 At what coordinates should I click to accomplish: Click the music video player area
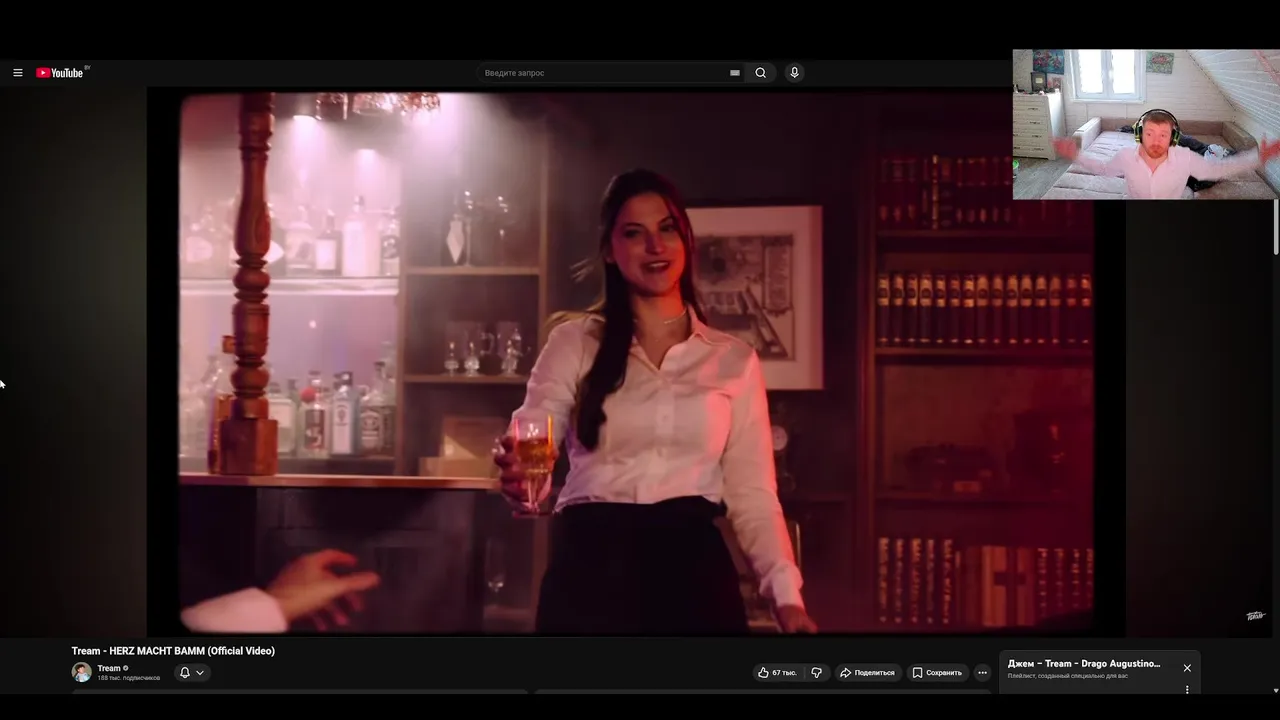637,362
